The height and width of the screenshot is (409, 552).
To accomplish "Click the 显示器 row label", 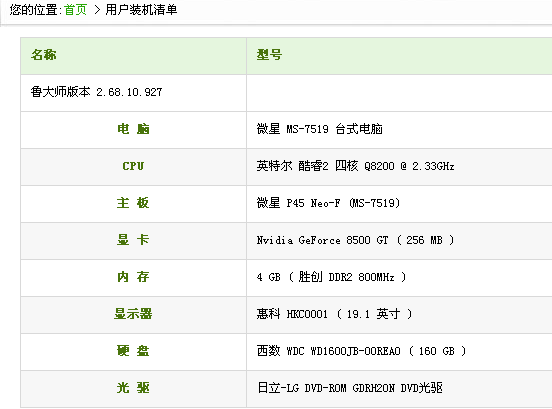I will (x=133, y=314).
